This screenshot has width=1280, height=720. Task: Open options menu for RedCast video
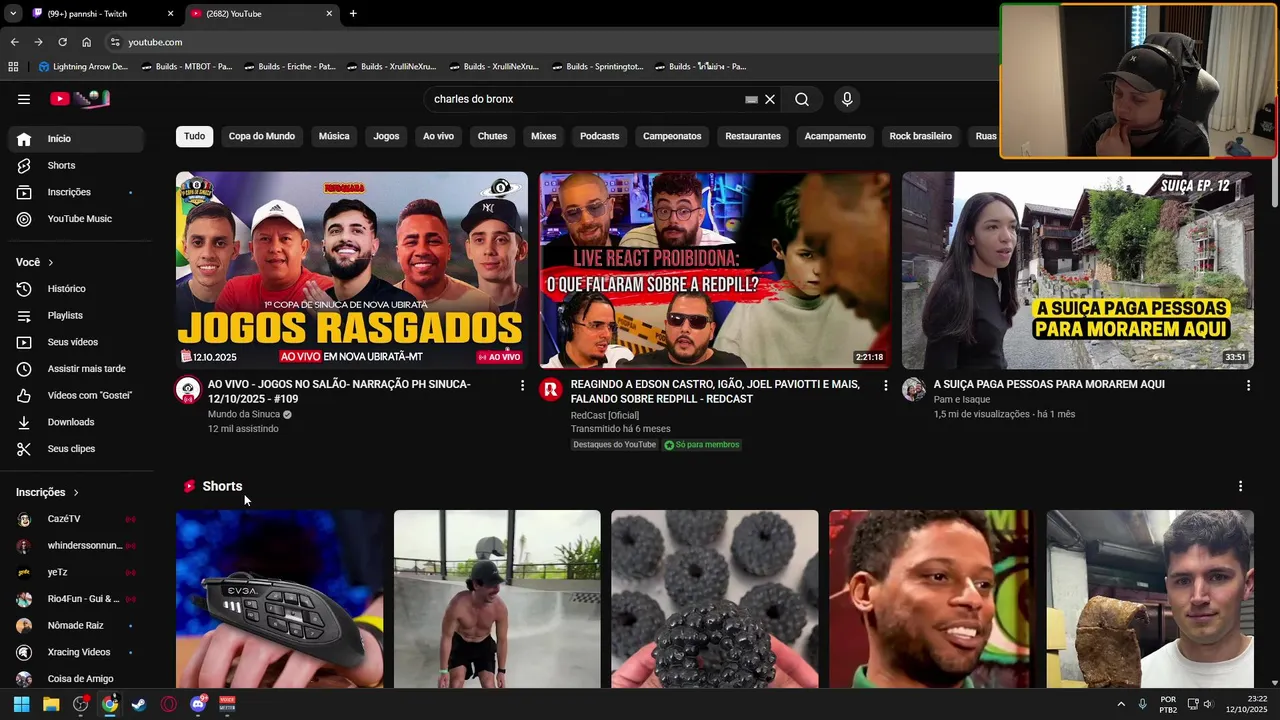[x=885, y=385]
